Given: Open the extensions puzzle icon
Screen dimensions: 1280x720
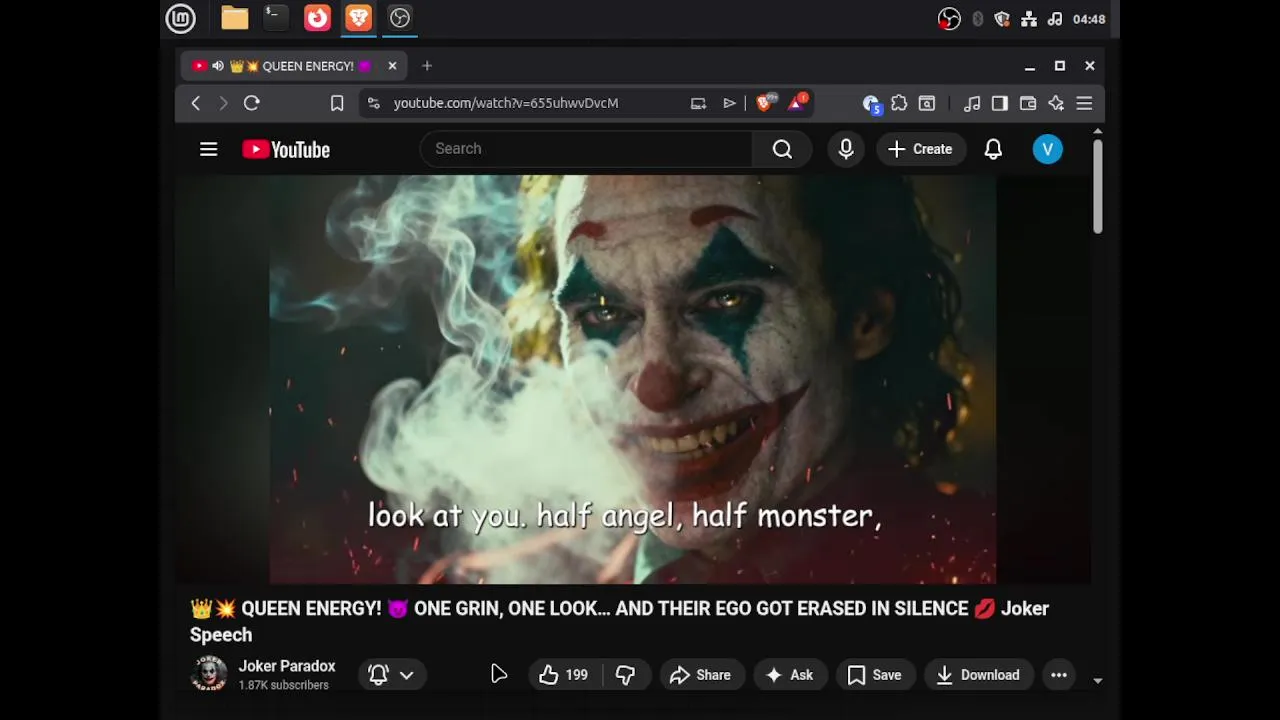Looking at the screenshot, I should coord(899,103).
